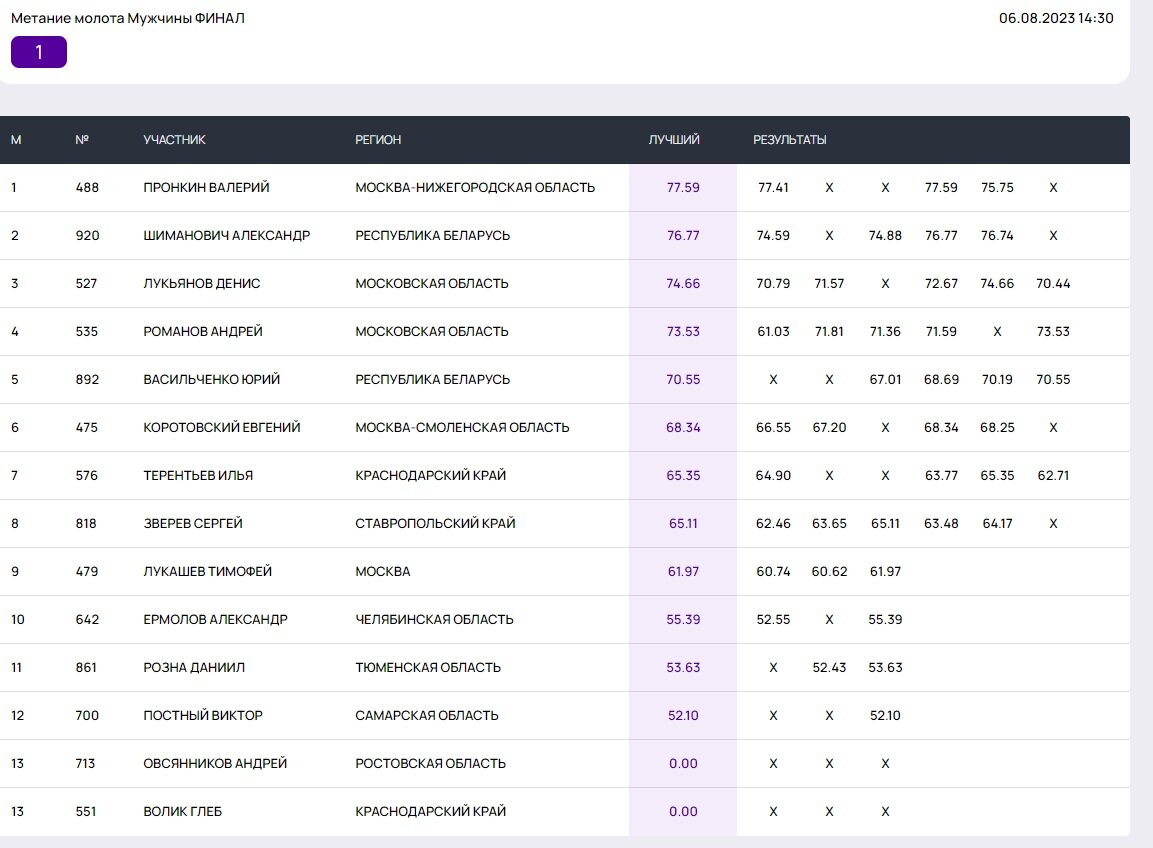The height and width of the screenshot is (848, 1153).
Task: Click attempt result 60.62
Action: tap(829, 571)
